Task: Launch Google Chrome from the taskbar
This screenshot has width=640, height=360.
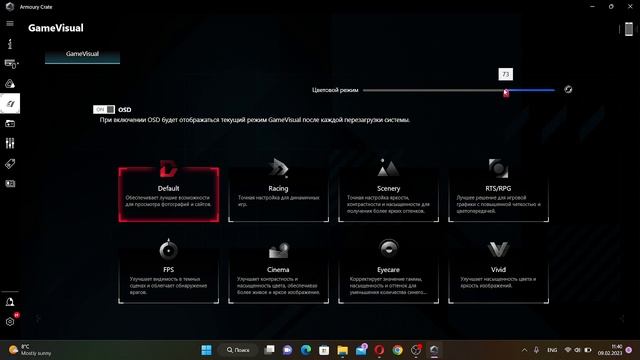Action: 398,350
